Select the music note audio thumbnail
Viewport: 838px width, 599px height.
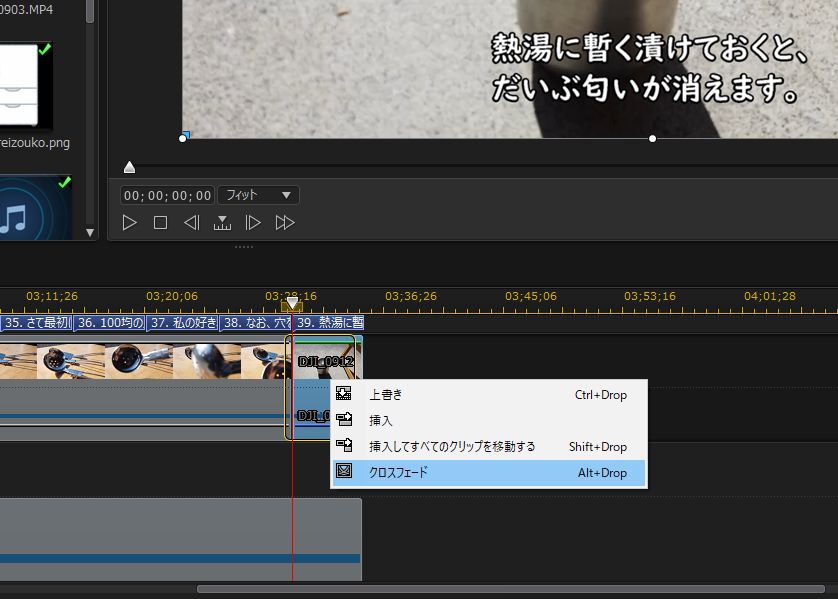pos(35,212)
